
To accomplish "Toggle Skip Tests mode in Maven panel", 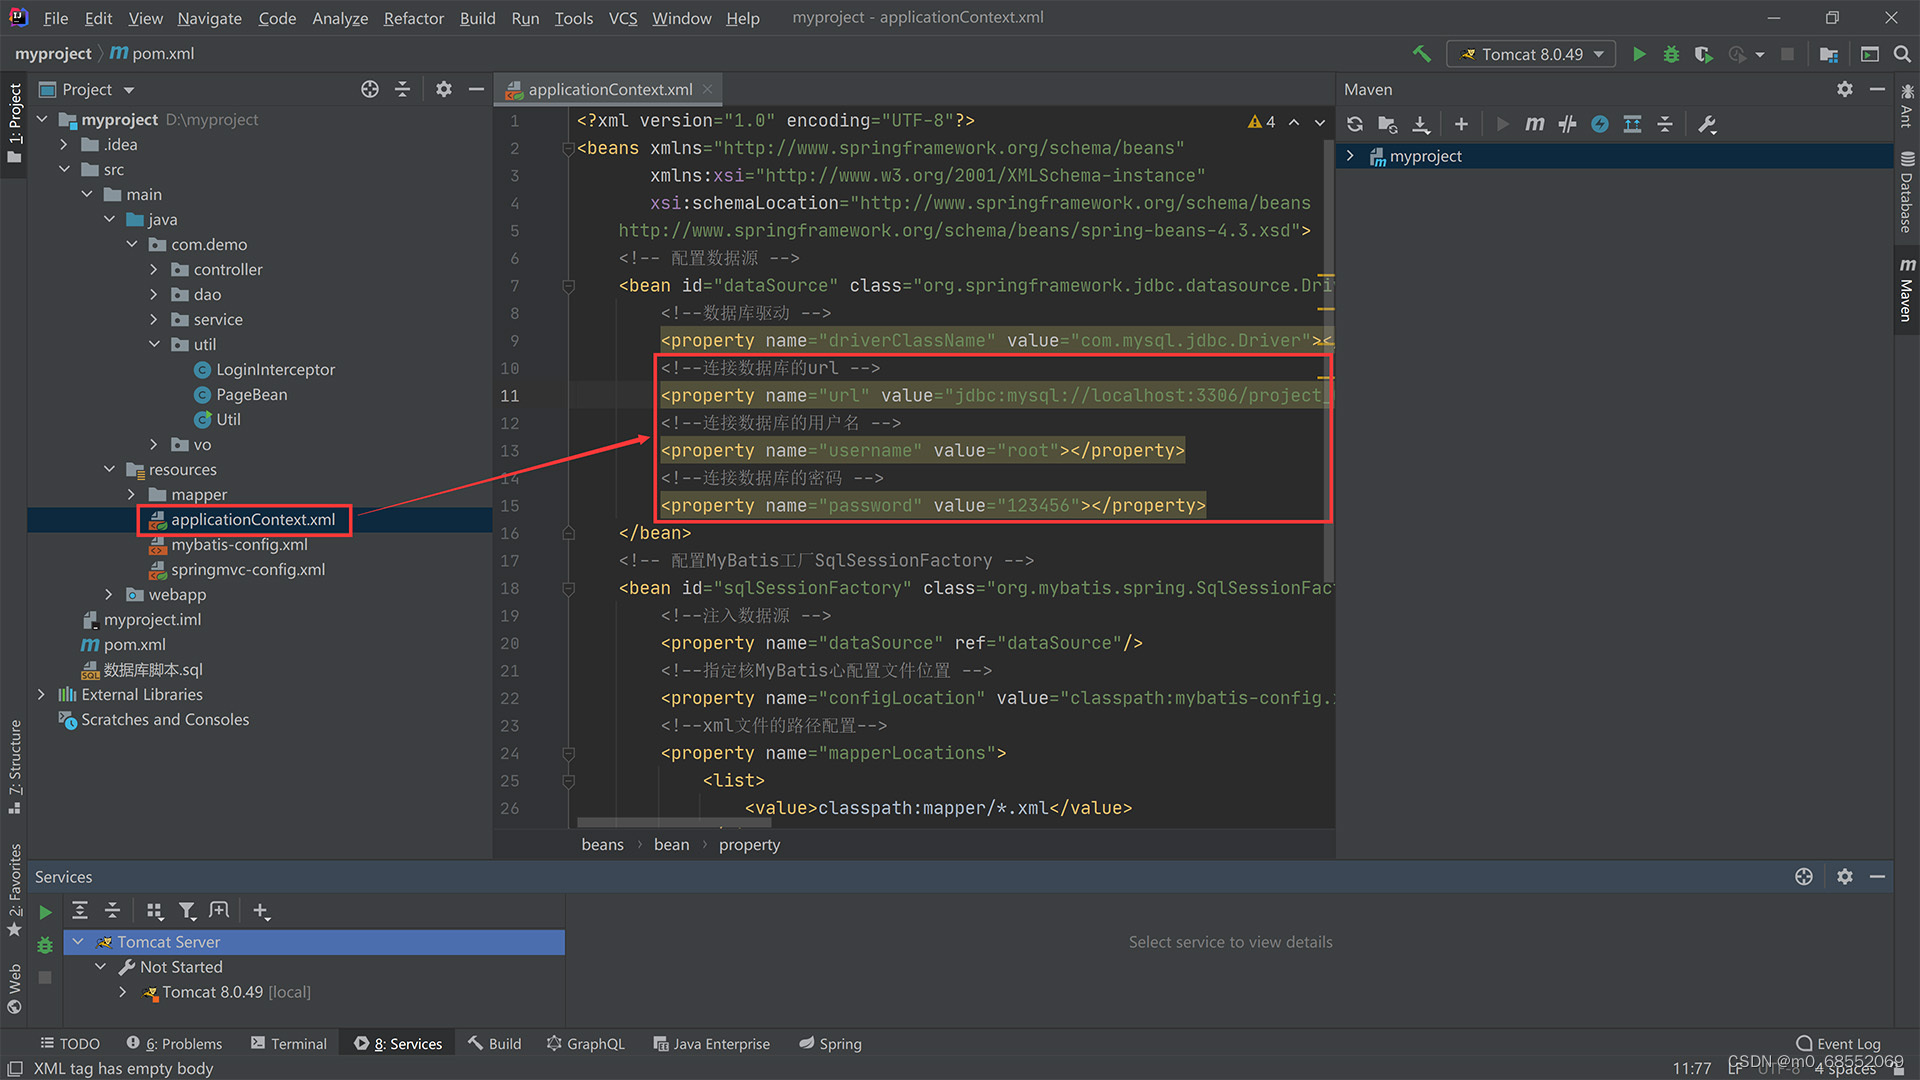I will click(1567, 124).
